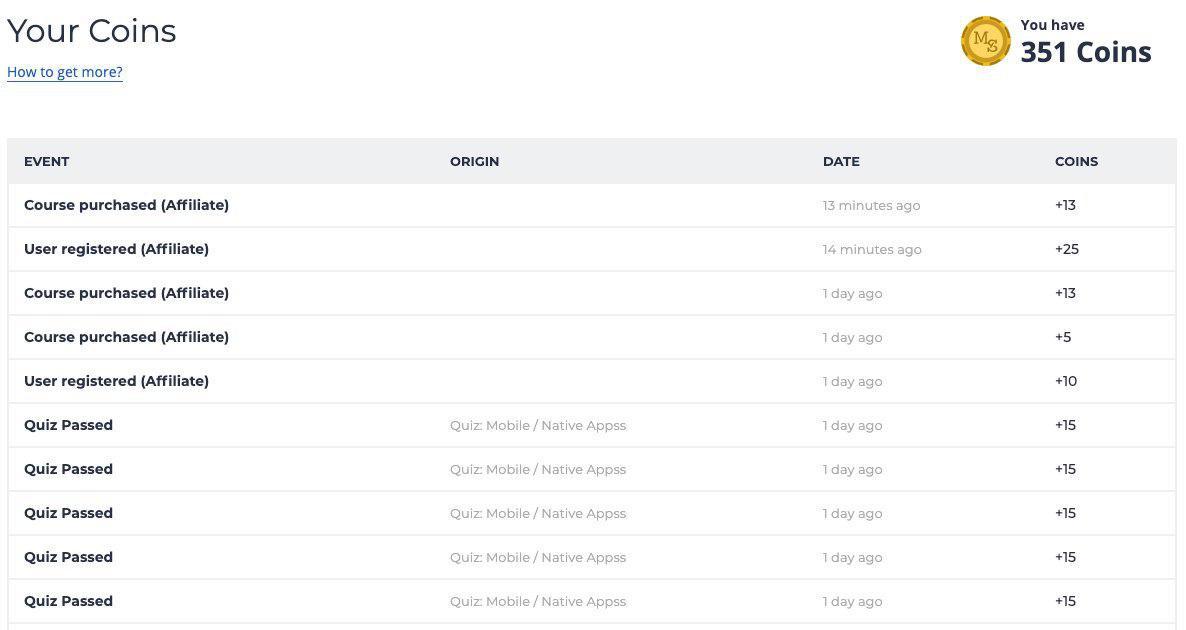Click the "You have" label above balance
The image size is (1186, 630).
point(1052,25)
